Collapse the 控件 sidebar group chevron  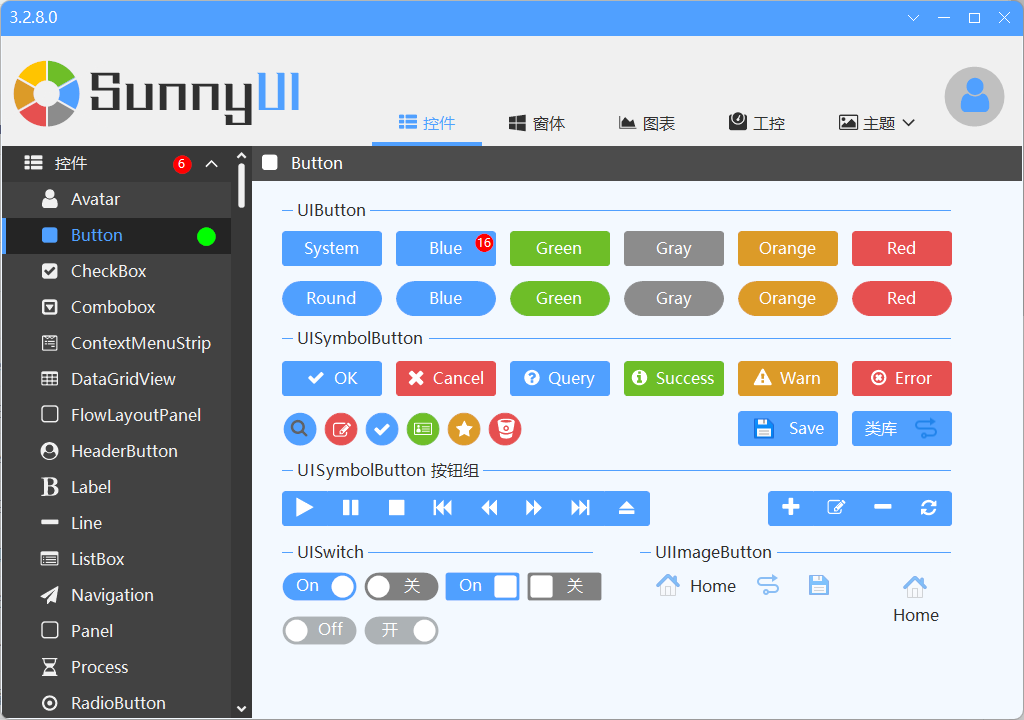coord(212,163)
